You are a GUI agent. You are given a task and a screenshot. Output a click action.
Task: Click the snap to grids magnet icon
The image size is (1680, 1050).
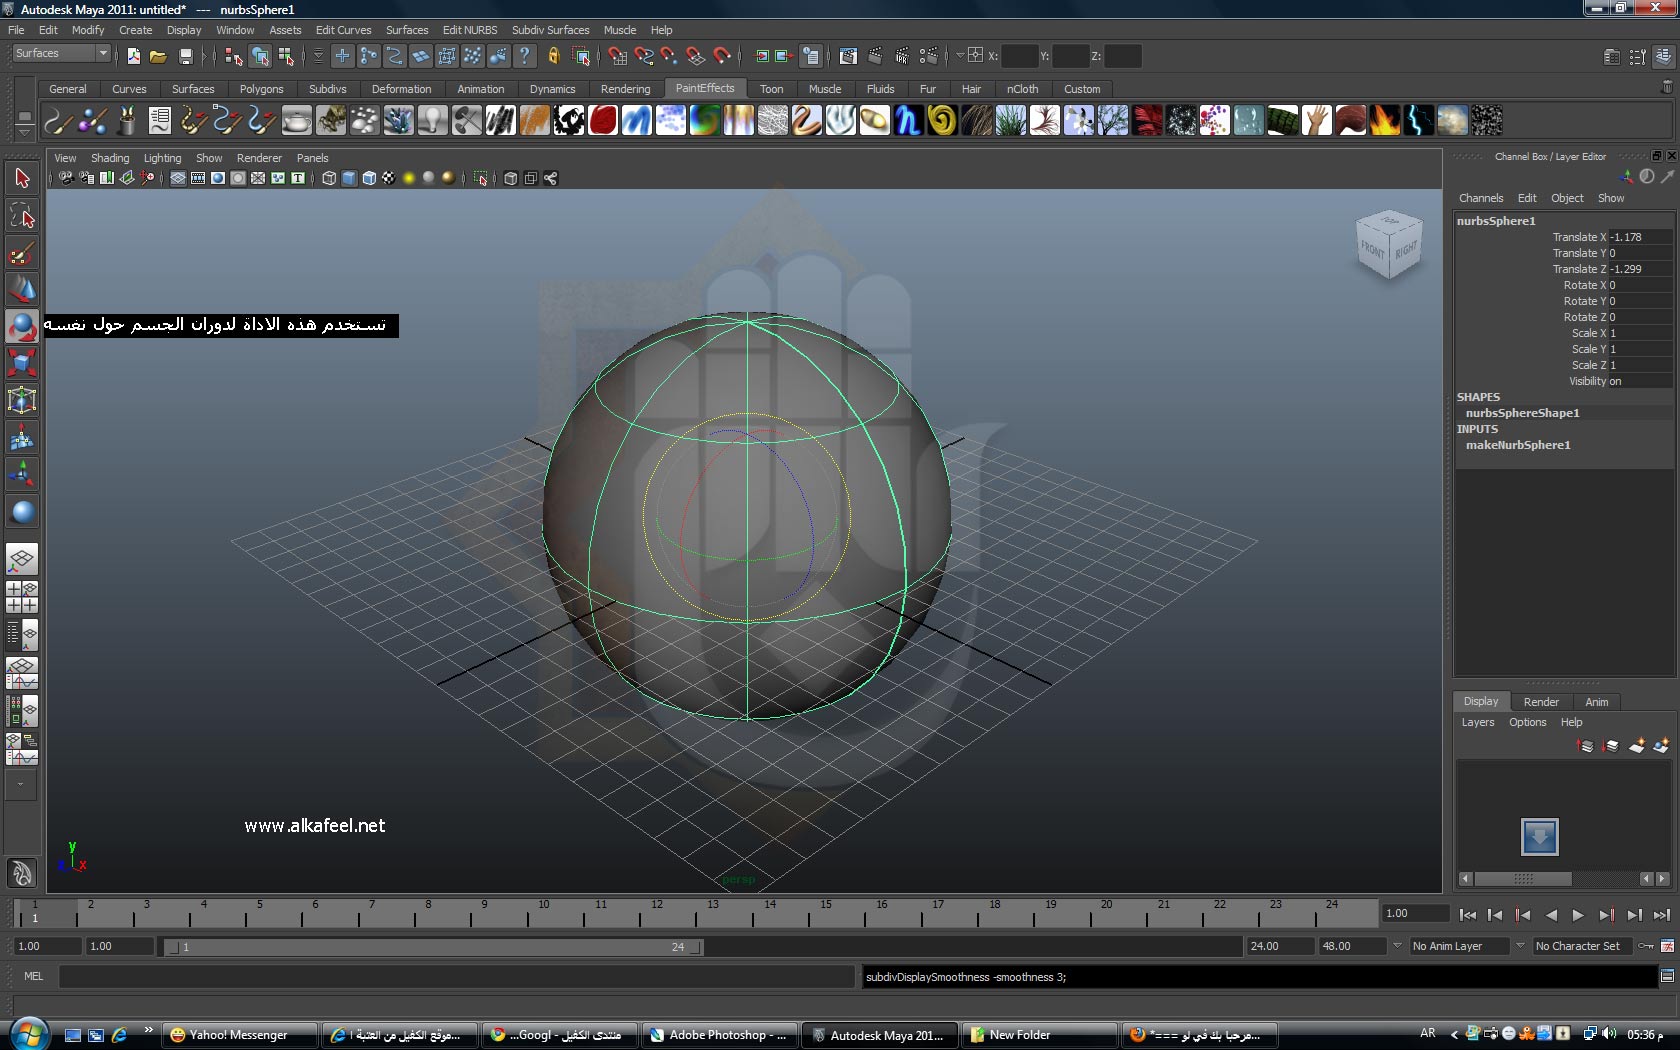pyautogui.click(x=618, y=56)
